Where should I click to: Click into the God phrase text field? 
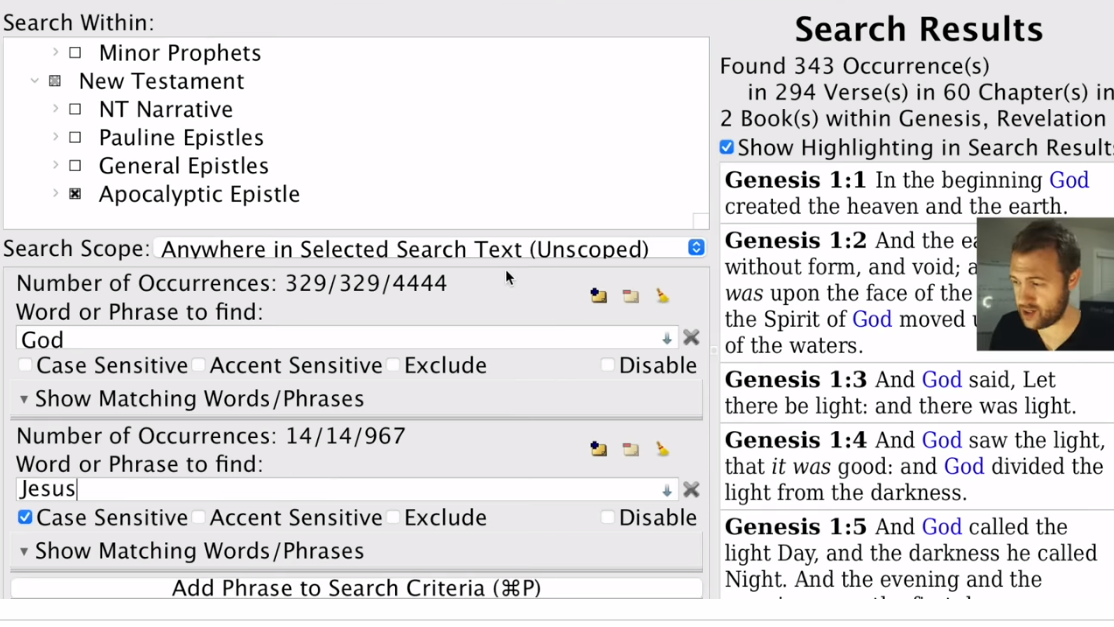(x=340, y=339)
